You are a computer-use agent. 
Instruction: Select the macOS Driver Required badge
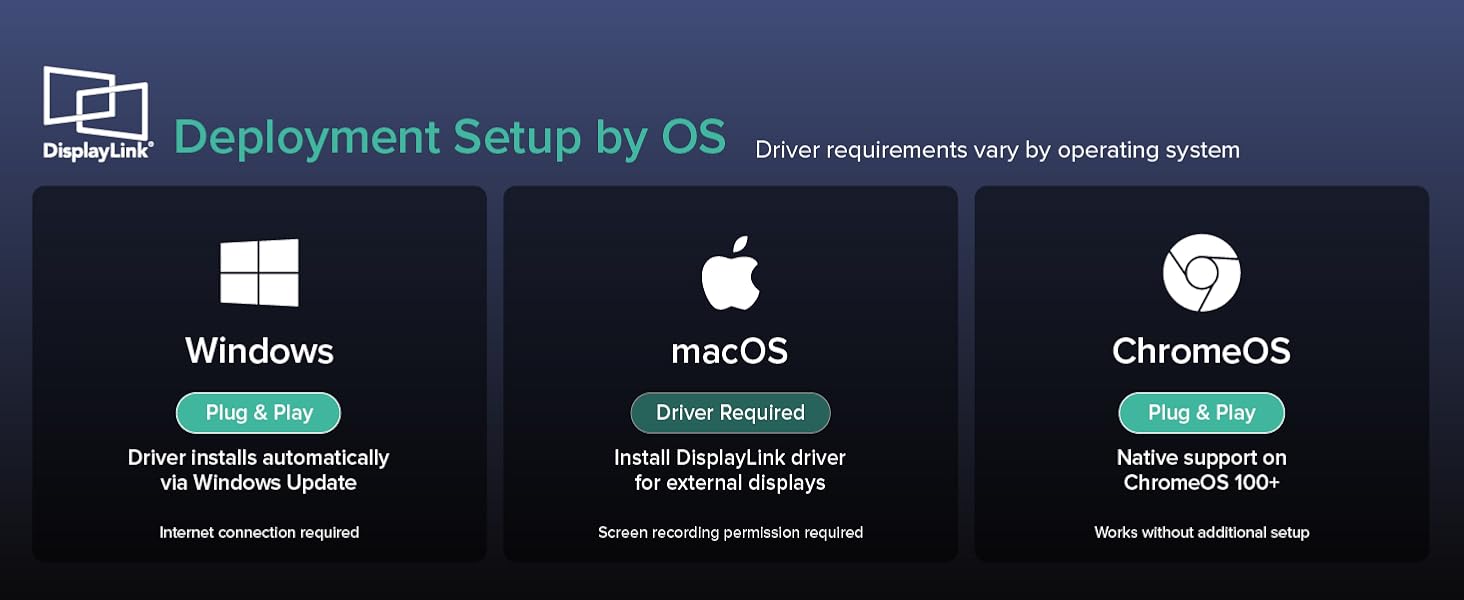(x=730, y=413)
